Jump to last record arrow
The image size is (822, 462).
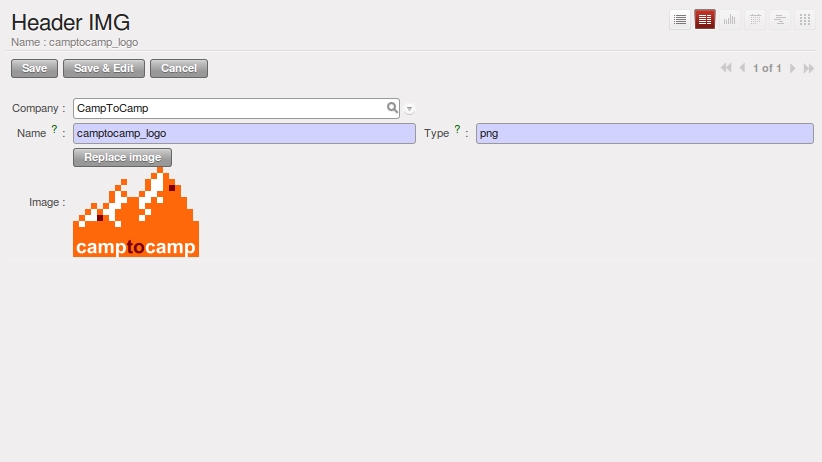pos(808,68)
